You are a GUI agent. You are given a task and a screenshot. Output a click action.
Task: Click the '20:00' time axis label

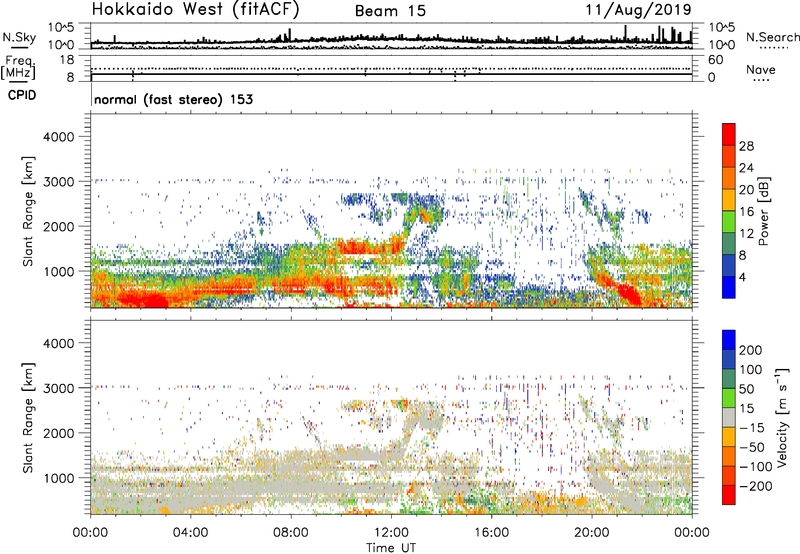tap(591, 533)
